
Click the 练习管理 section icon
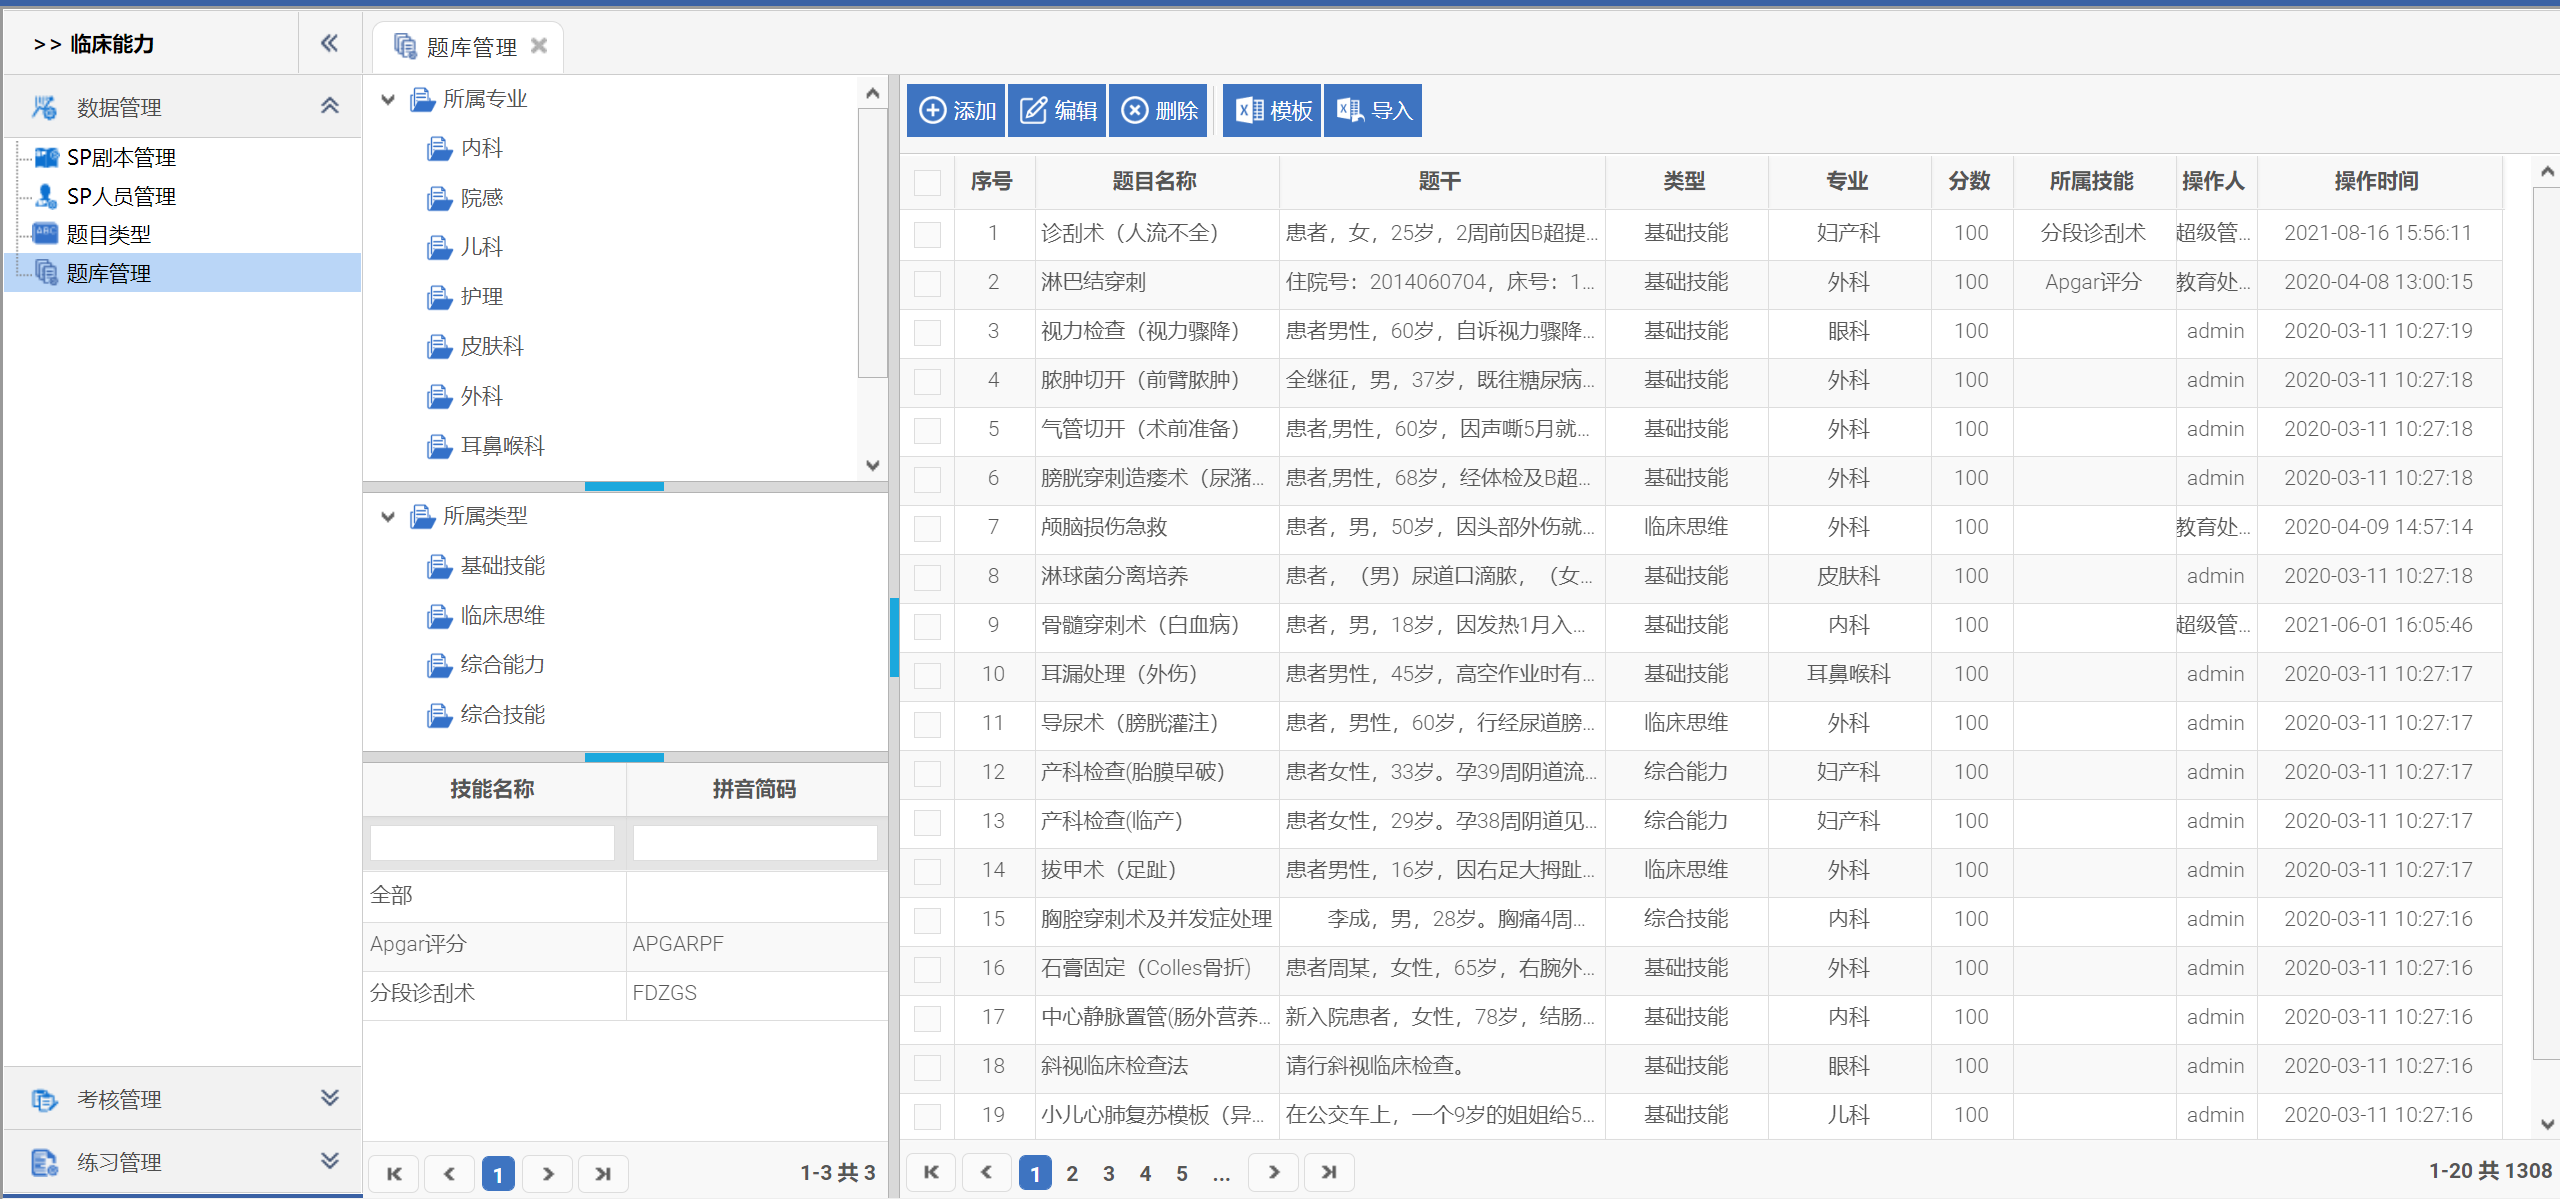[x=44, y=1162]
